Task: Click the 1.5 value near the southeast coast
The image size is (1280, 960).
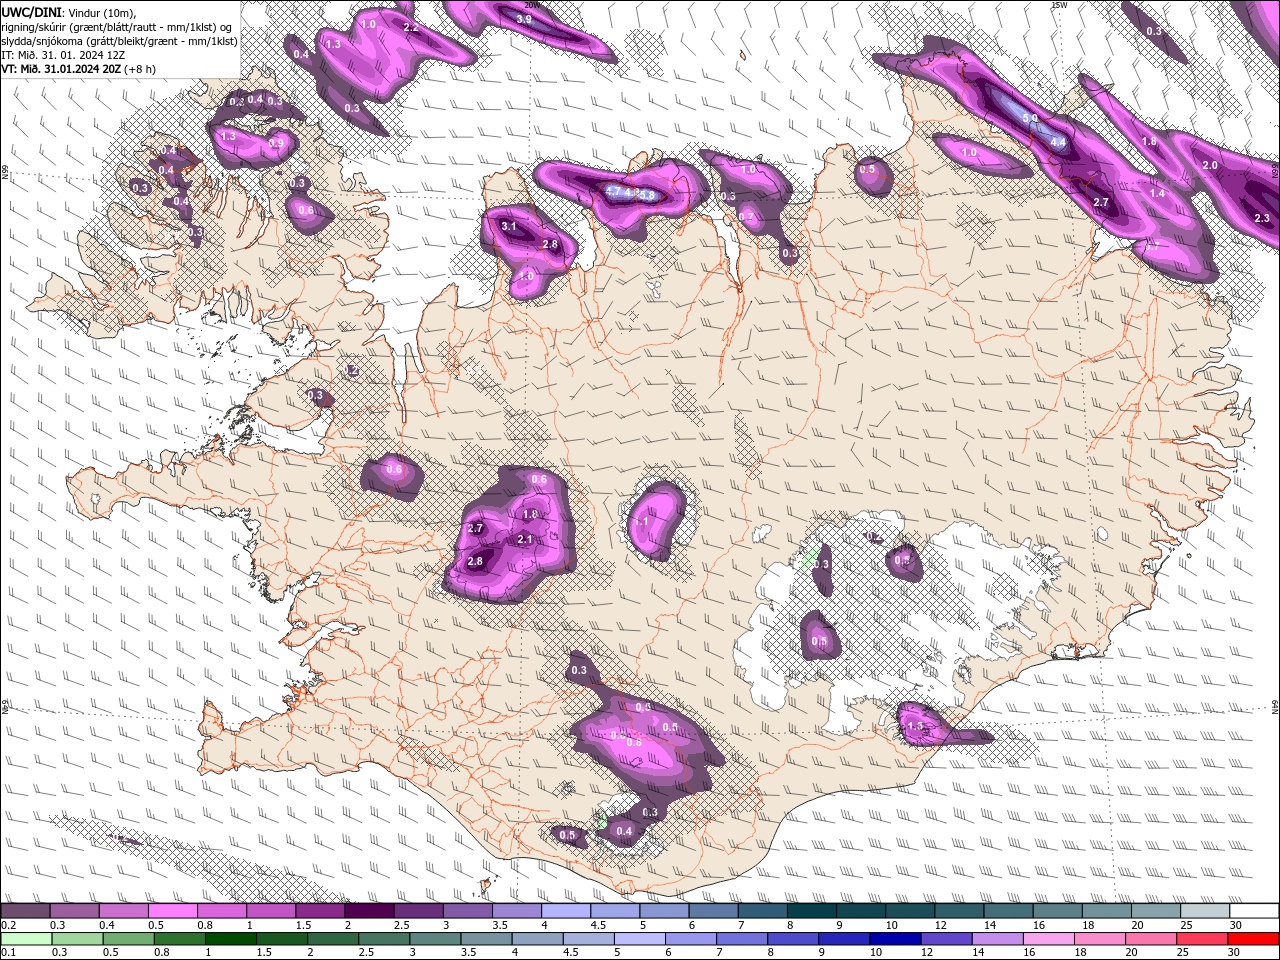Action: click(916, 726)
